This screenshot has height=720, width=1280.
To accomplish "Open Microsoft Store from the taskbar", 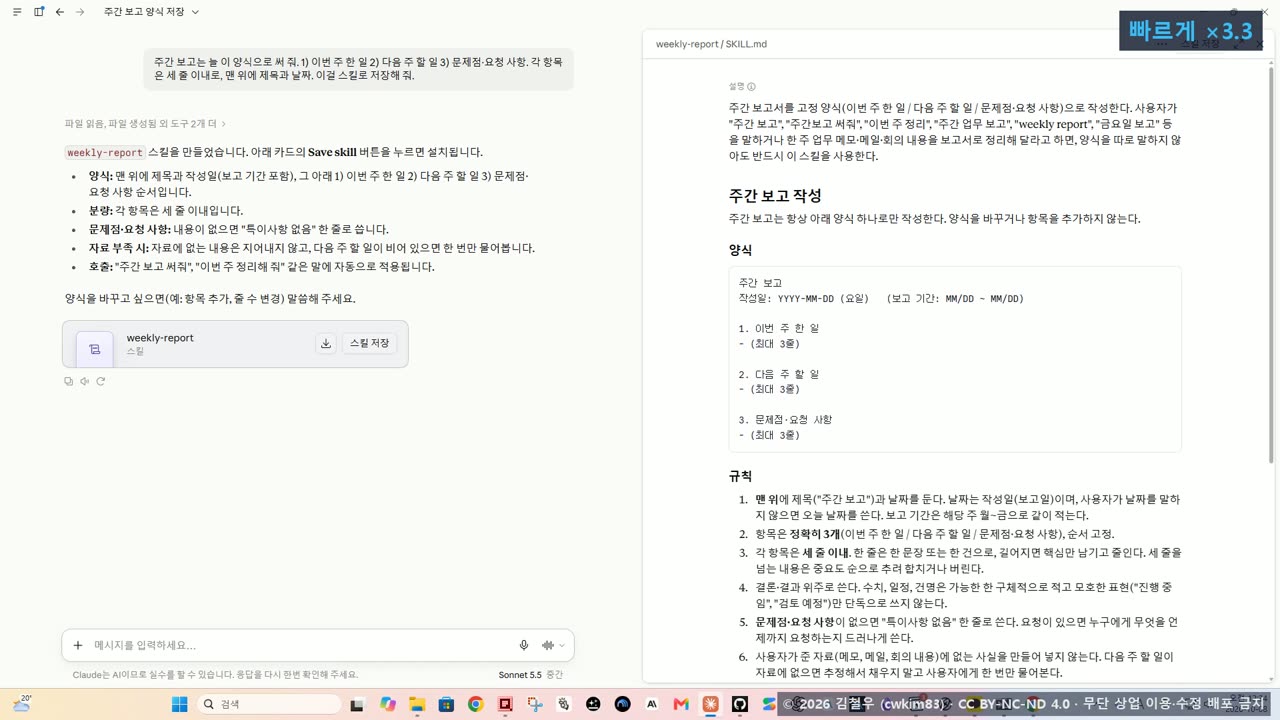I will [x=446, y=704].
